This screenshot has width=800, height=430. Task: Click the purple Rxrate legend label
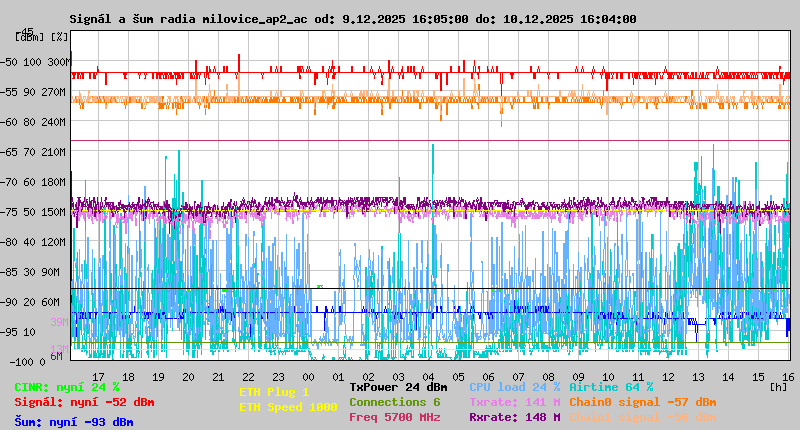click(x=514, y=417)
